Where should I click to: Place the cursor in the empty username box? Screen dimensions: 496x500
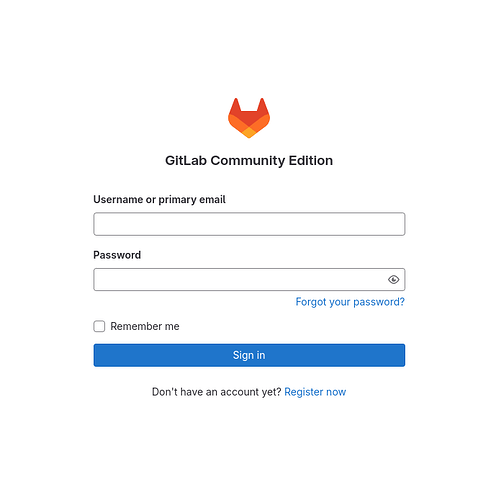click(x=249, y=224)
